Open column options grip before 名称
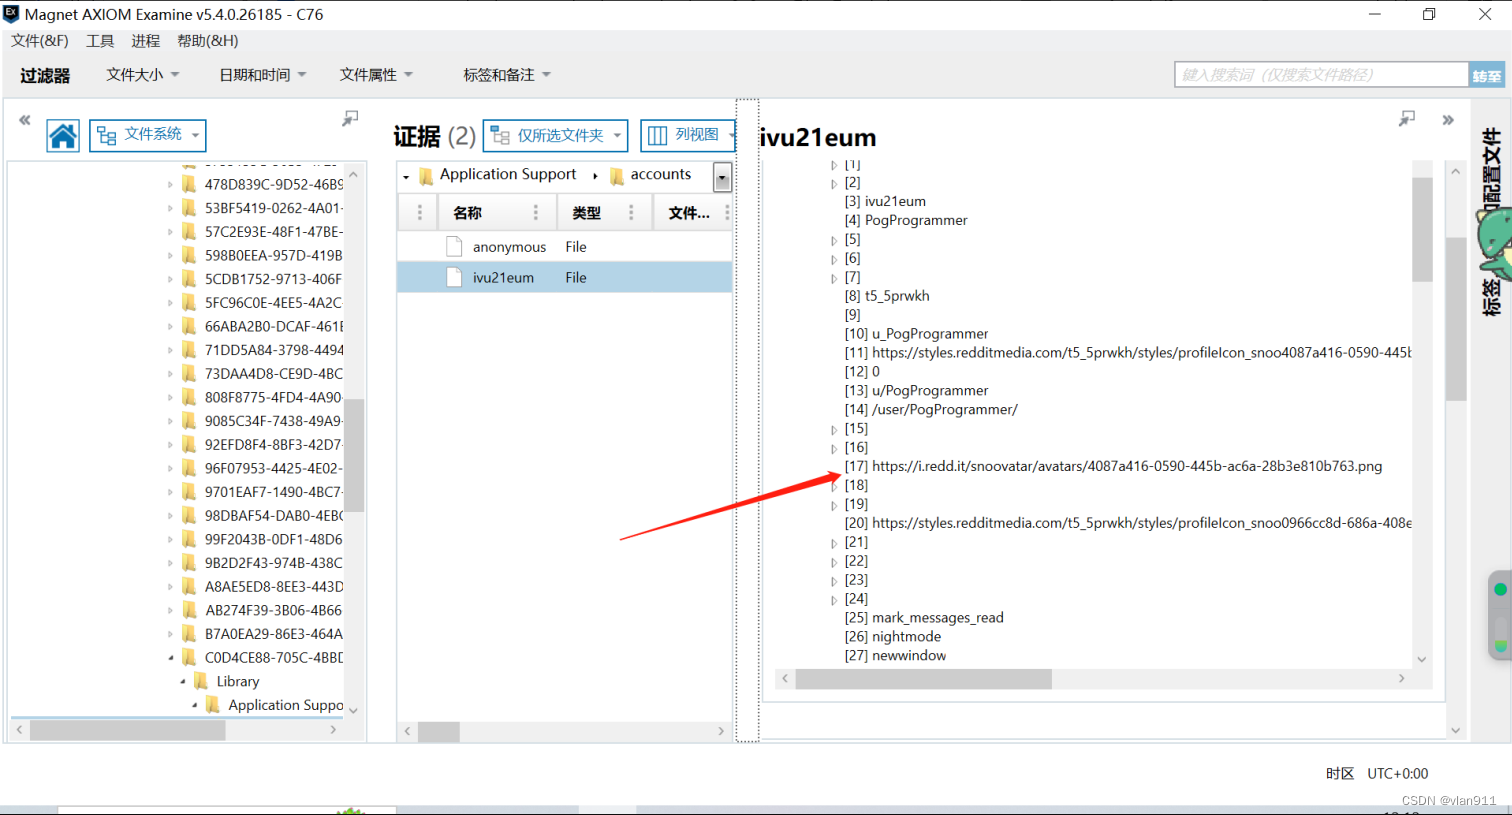 [x=420, y=213]
